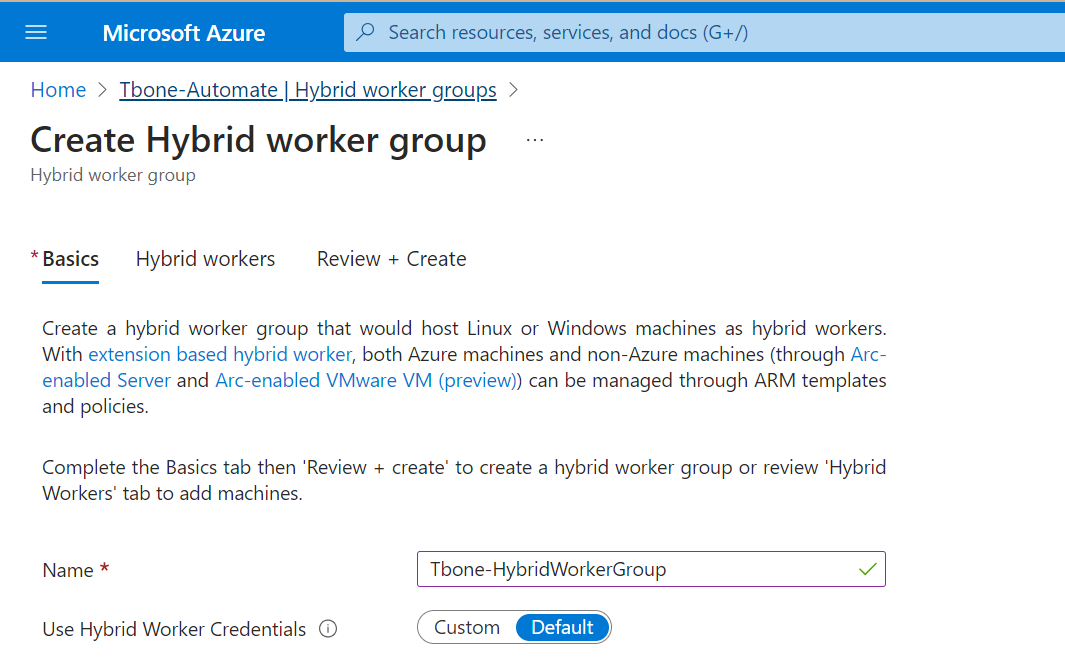Click the green validation checkmark in Name field
Screen dimensions: 1065x658
(x=866, y=568)
